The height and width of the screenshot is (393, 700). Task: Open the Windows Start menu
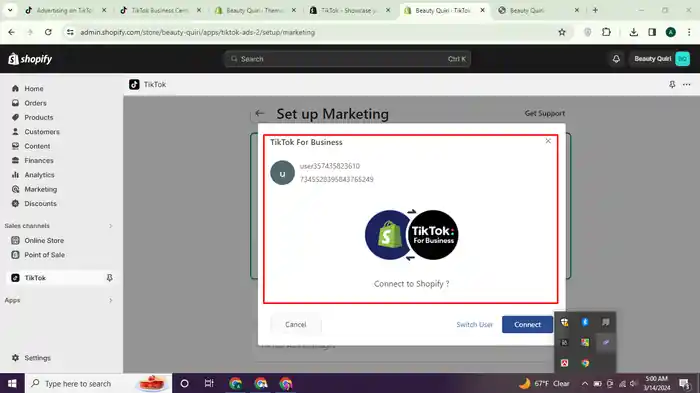click(12, 384)
